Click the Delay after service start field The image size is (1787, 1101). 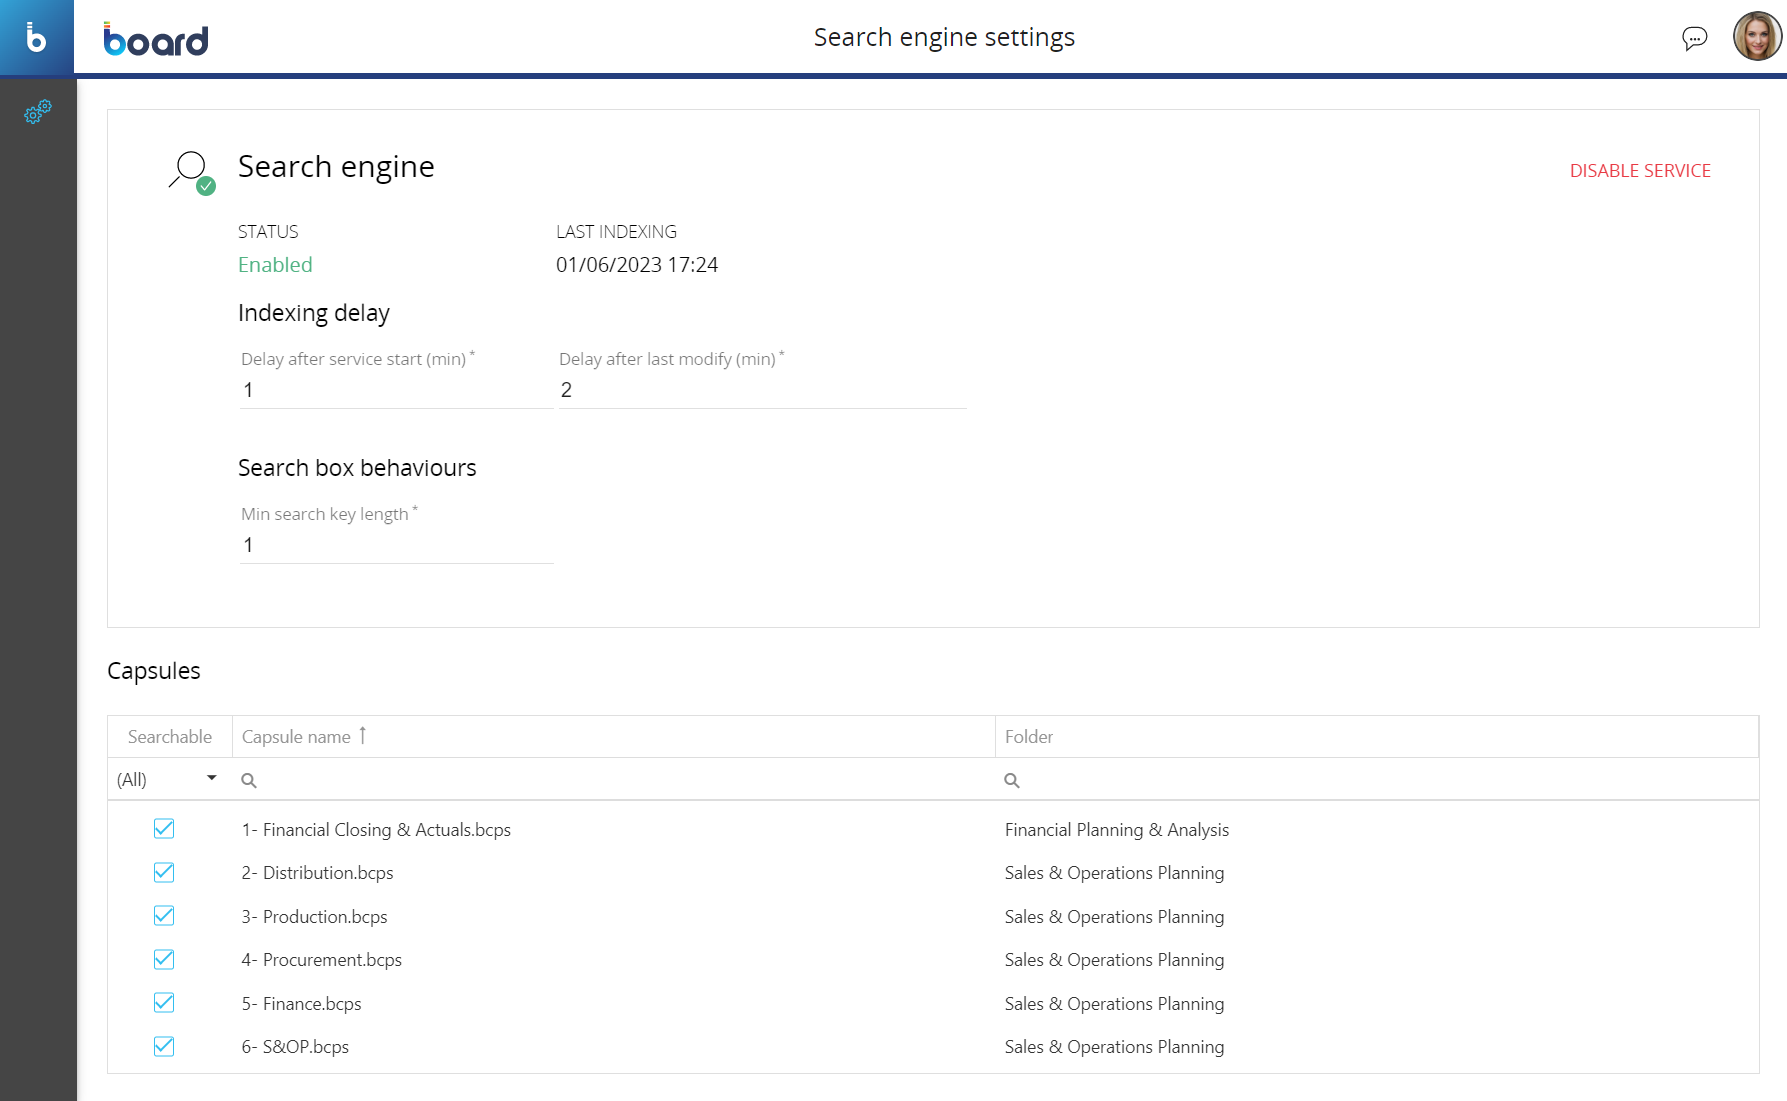coord(395,390)
